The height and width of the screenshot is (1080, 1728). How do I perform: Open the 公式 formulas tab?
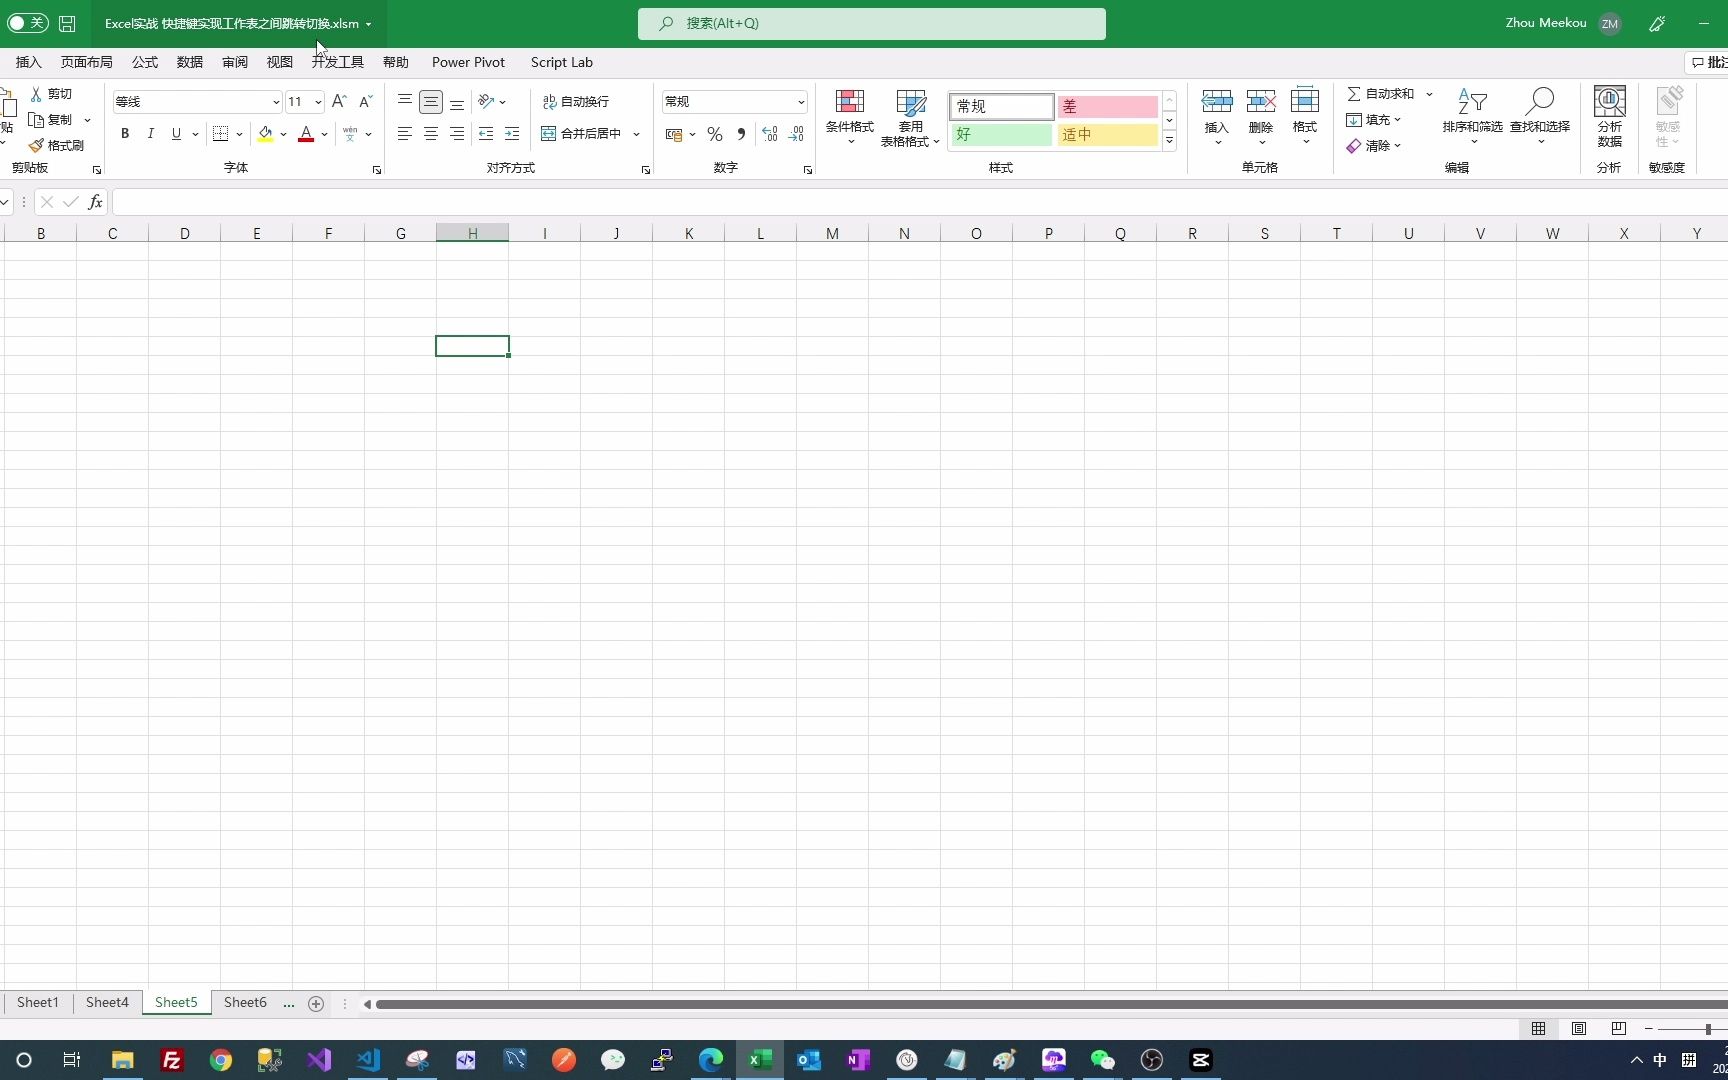145,62
